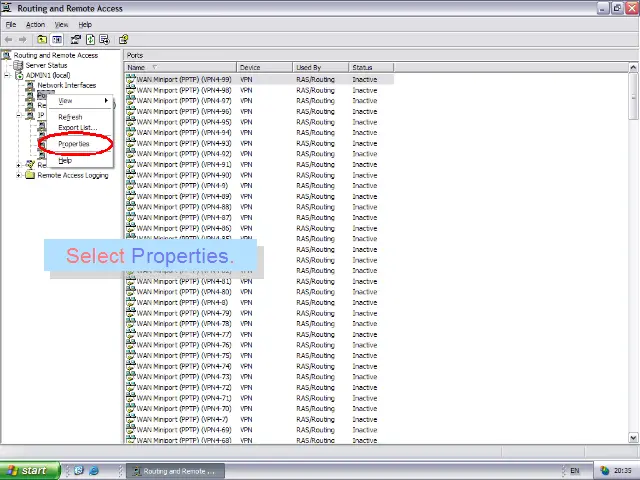The height and width of the screenshot is (480, 640).
Task: Open the Action menu
Action: point(35,24)
